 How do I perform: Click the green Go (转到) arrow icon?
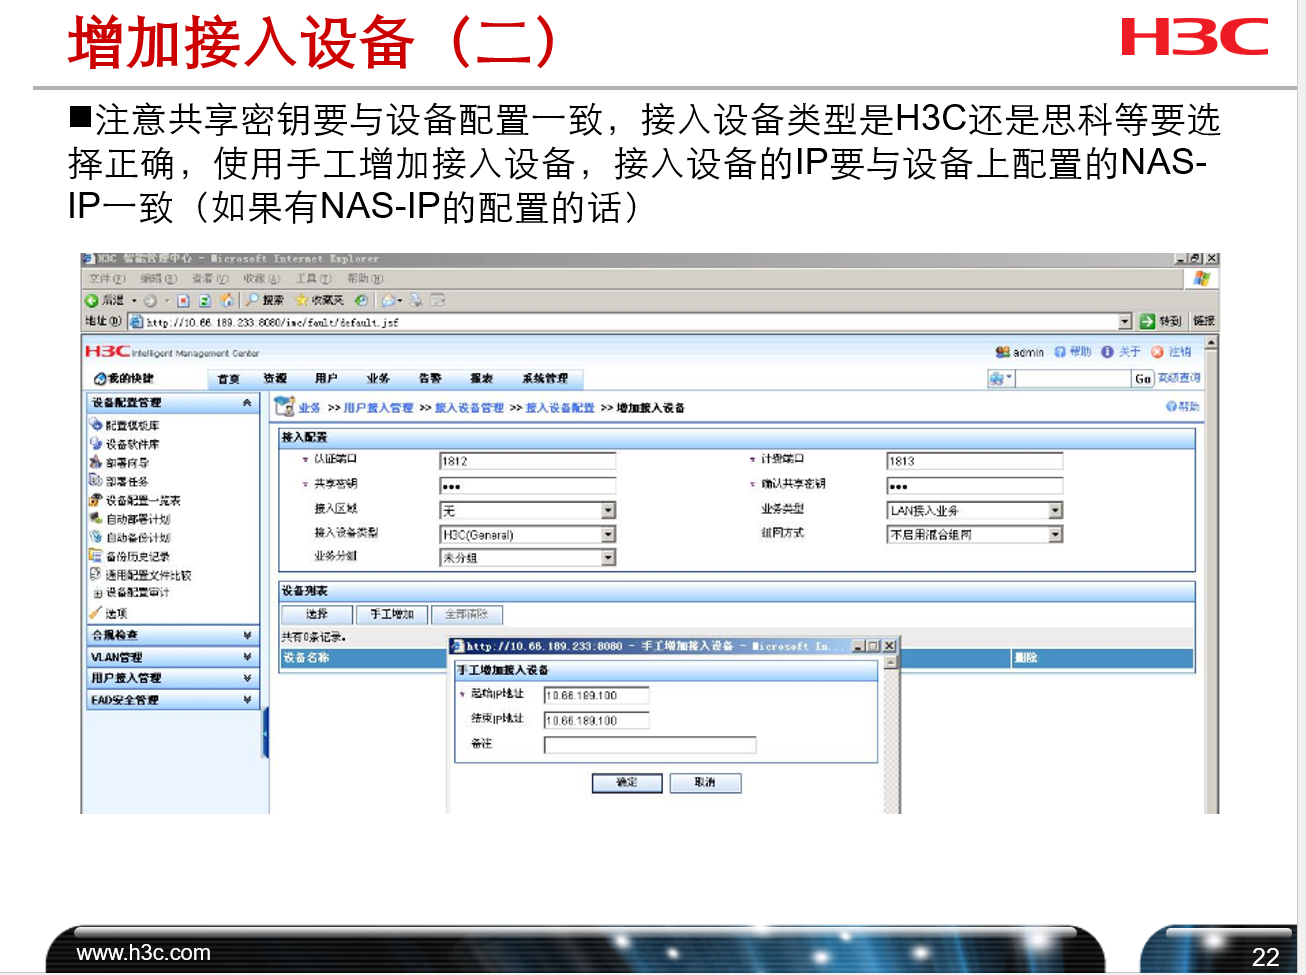(1147, 321)
